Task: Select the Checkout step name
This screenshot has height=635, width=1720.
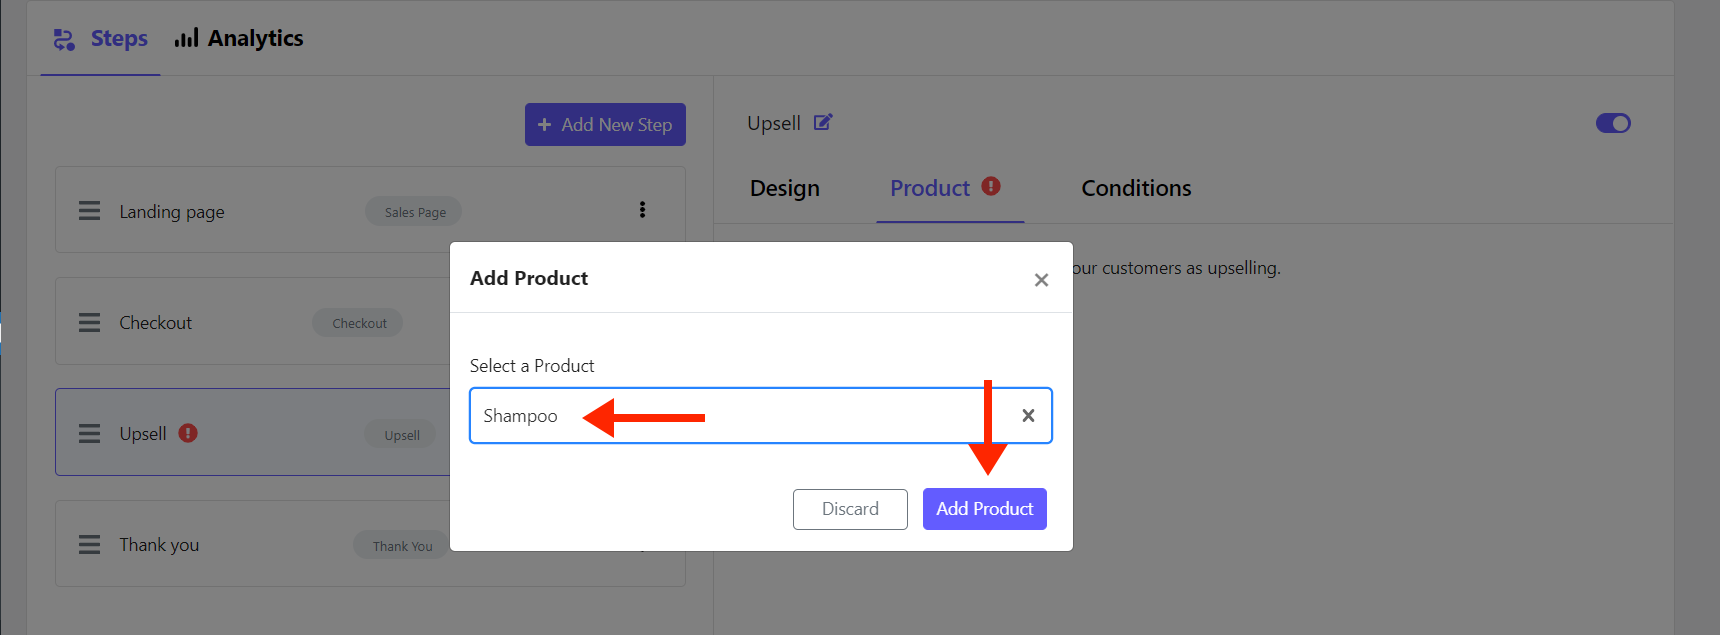Action: (155, 323)
